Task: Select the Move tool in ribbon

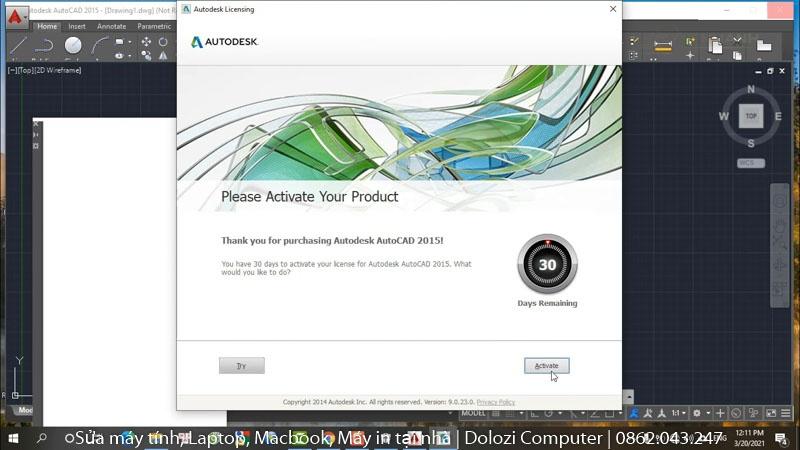Action: (146, 41)
